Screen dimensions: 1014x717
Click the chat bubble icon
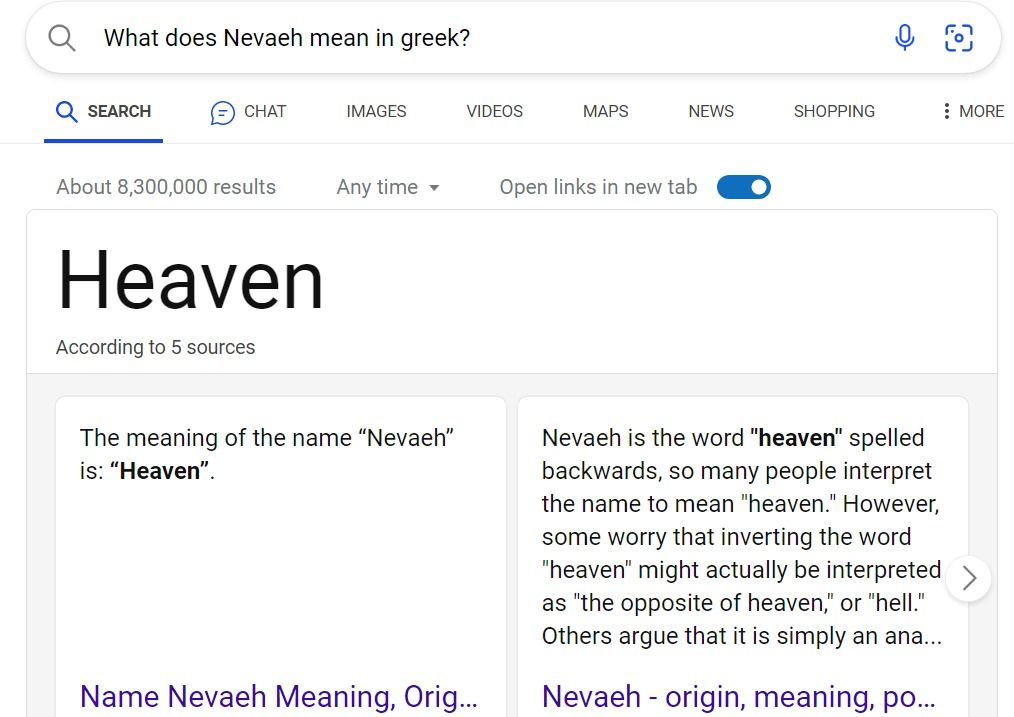point(222,112)
